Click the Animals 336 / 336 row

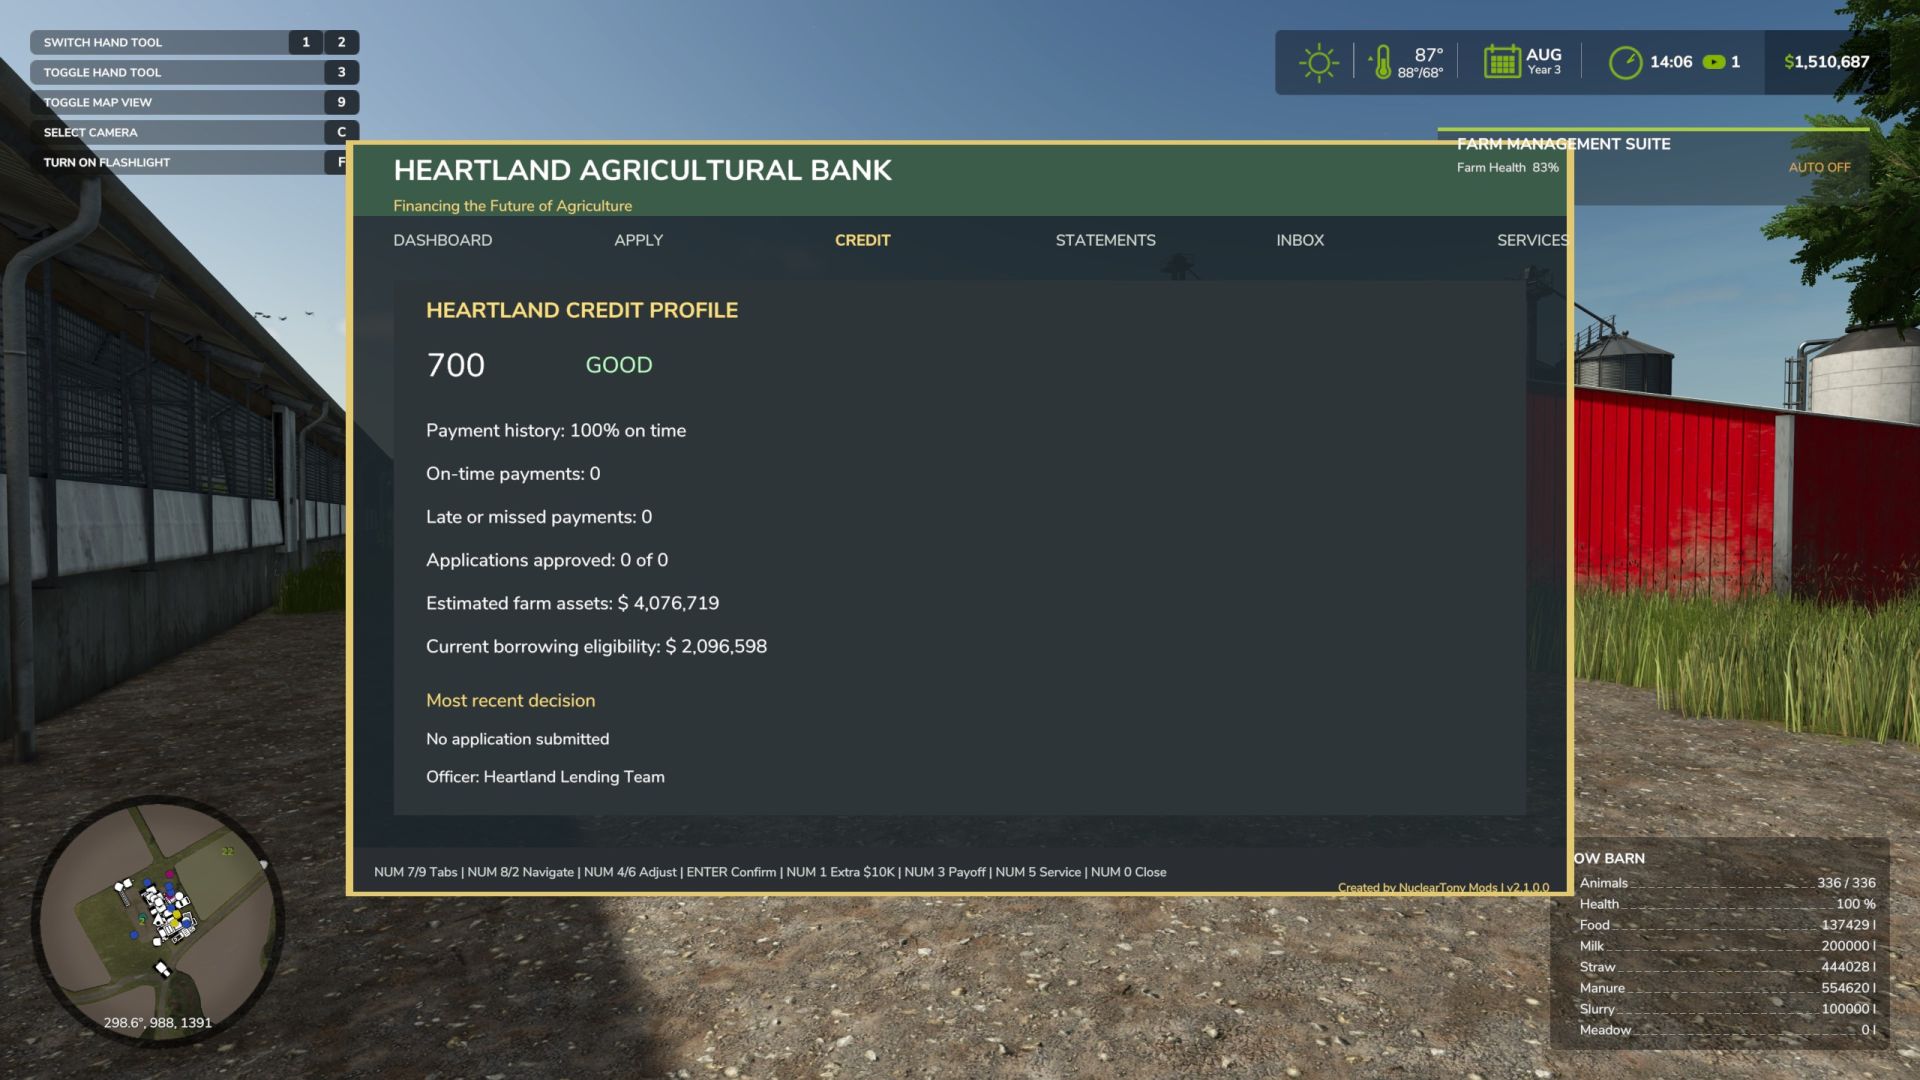(x=1727, y=883)
